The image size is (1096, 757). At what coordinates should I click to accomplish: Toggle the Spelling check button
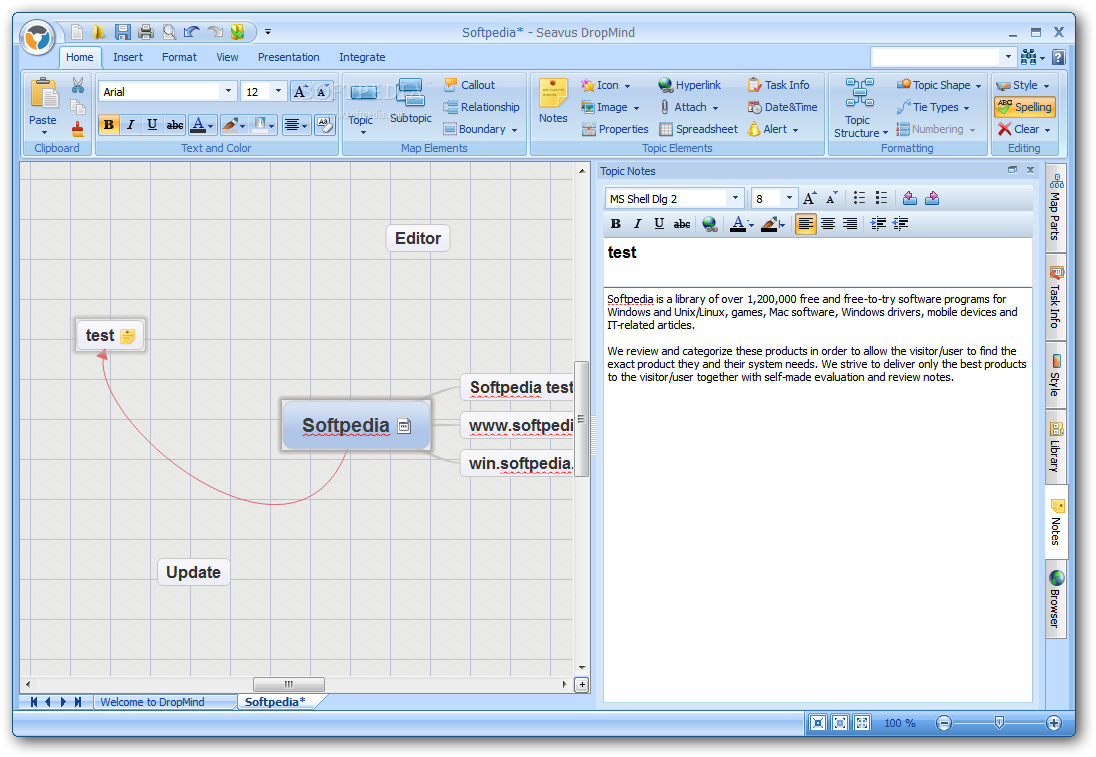(1024, 107)
